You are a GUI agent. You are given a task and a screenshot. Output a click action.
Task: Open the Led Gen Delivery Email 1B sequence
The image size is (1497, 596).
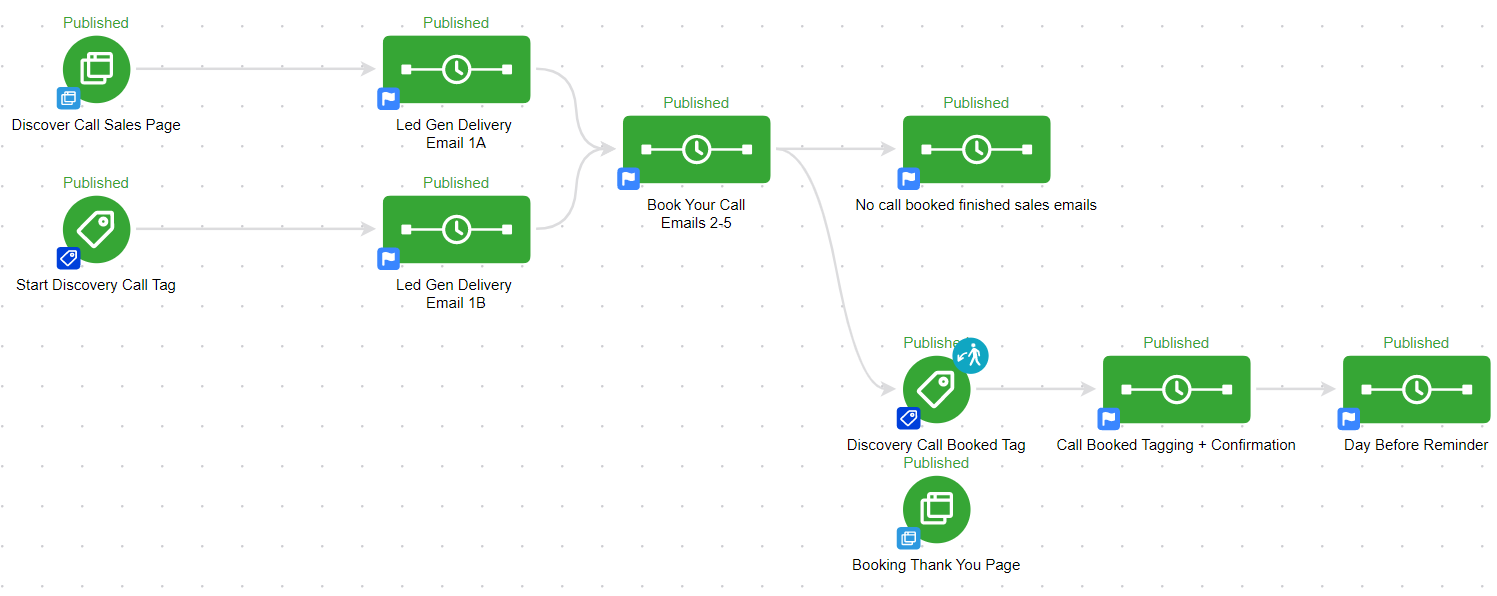[456, 229]
